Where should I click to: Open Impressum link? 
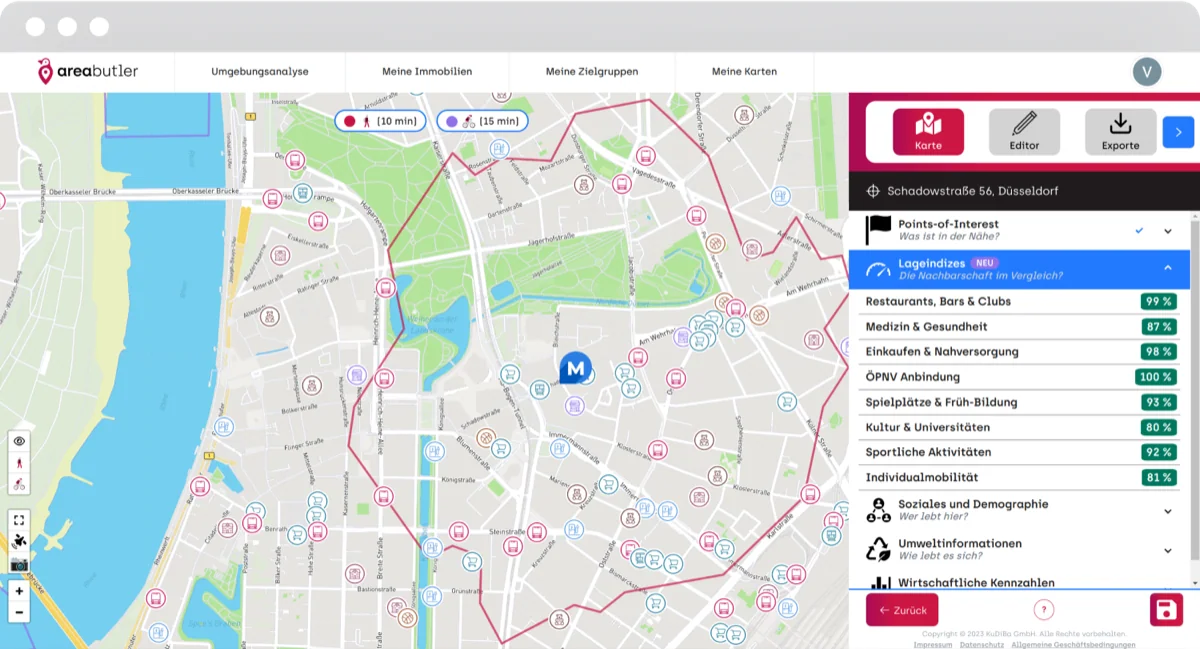point(933,644)
